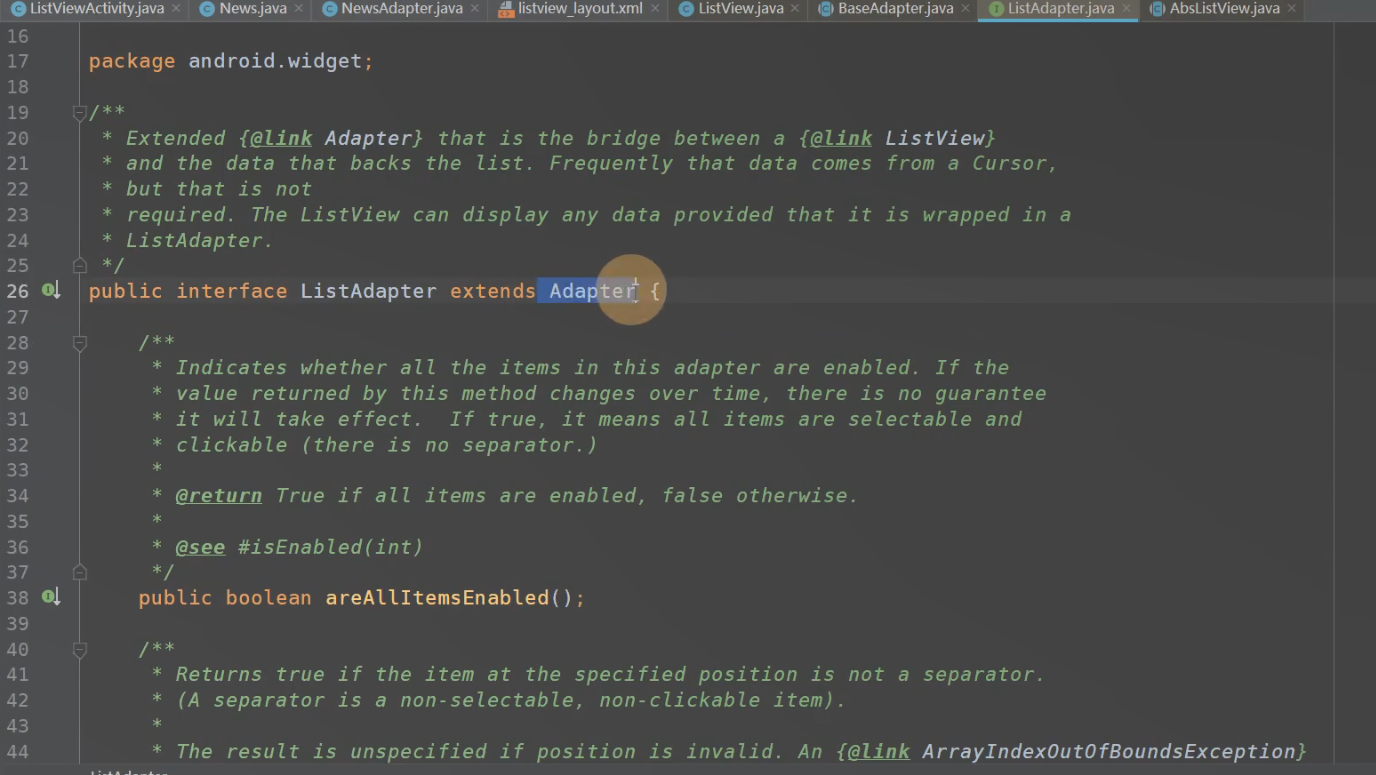Click the #isEnabled(int) reference
Screen dimensions: 1376x775
pyautogui.click(x=331, y=547)
